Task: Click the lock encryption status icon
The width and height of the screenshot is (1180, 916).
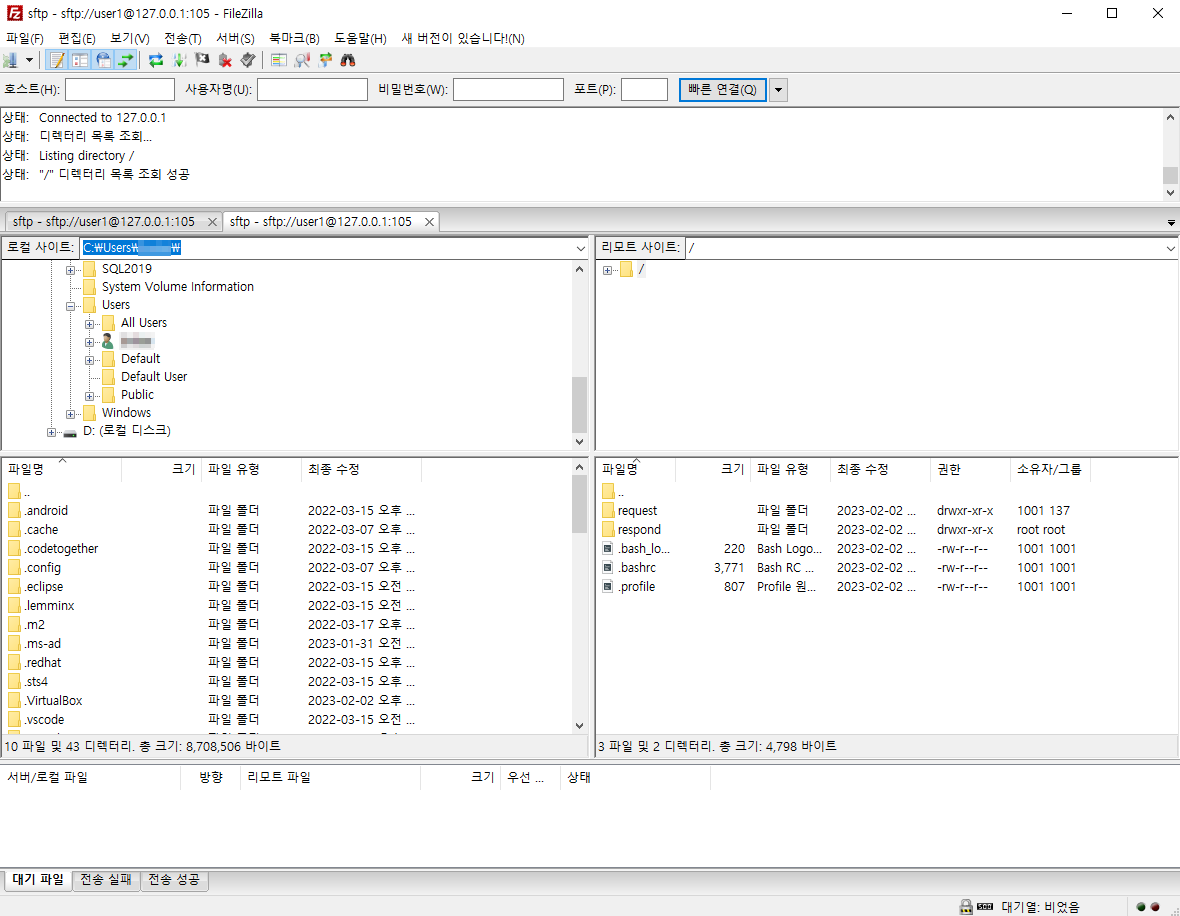Action: (966, 907)
